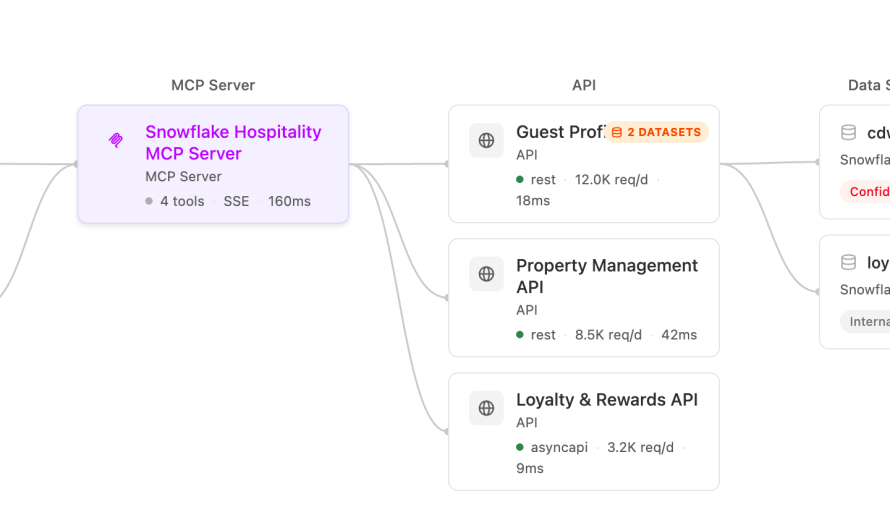Image resolution: width=890 pixels, height=512 pixels.
Task: Open the 2 DATASETS badge
Action: click(656, 132)
